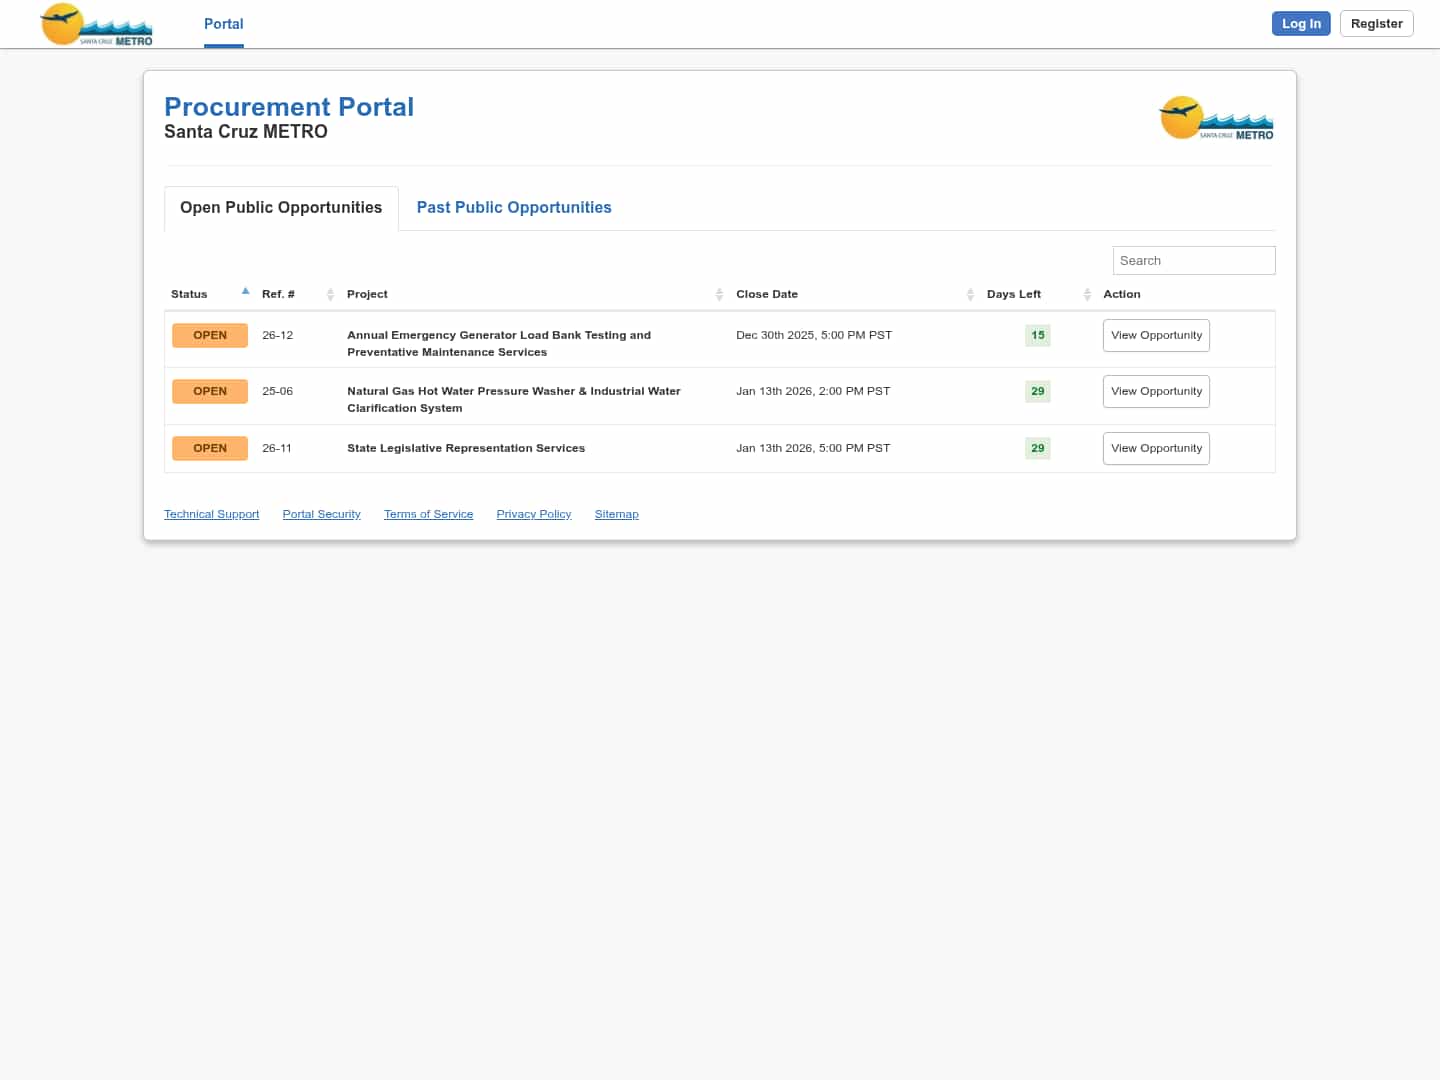The width and height of the screenshot is (1440, 1080).
Task: View Opportunity for Annual Emergency Generator project
Action: tap(1156, 335)
